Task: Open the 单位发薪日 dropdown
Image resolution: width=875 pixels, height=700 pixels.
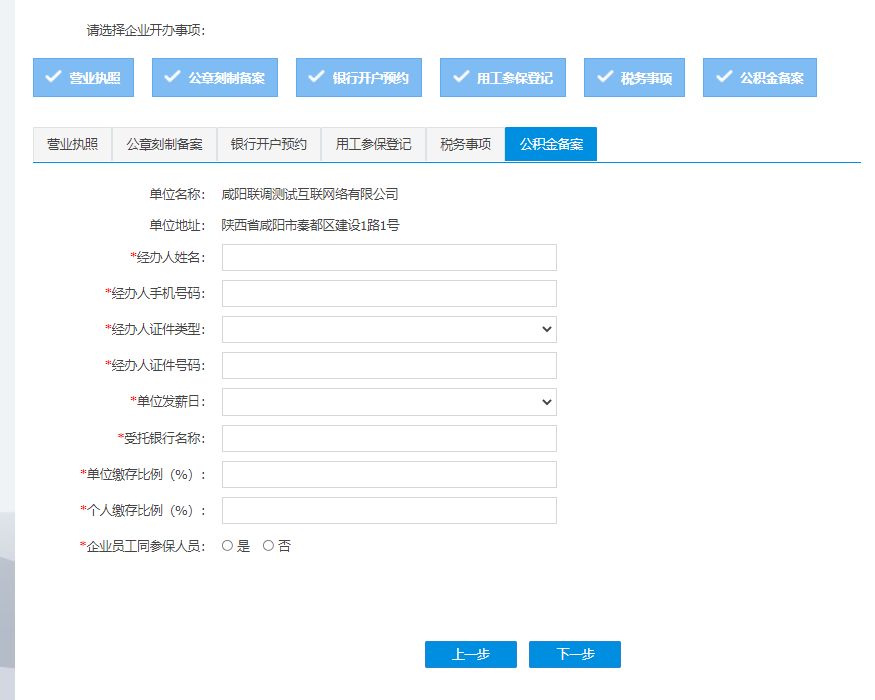Action: click(x=389, y=402)
